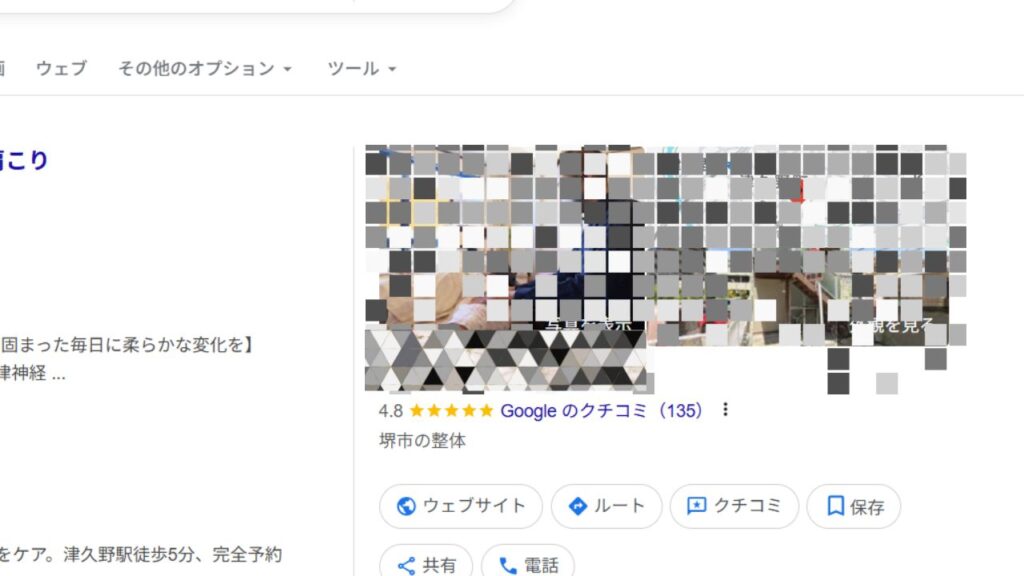Click the review speech-bubble icon for クチコミ
This screenshot has height=576, width=1024.
tap(696, 506)
